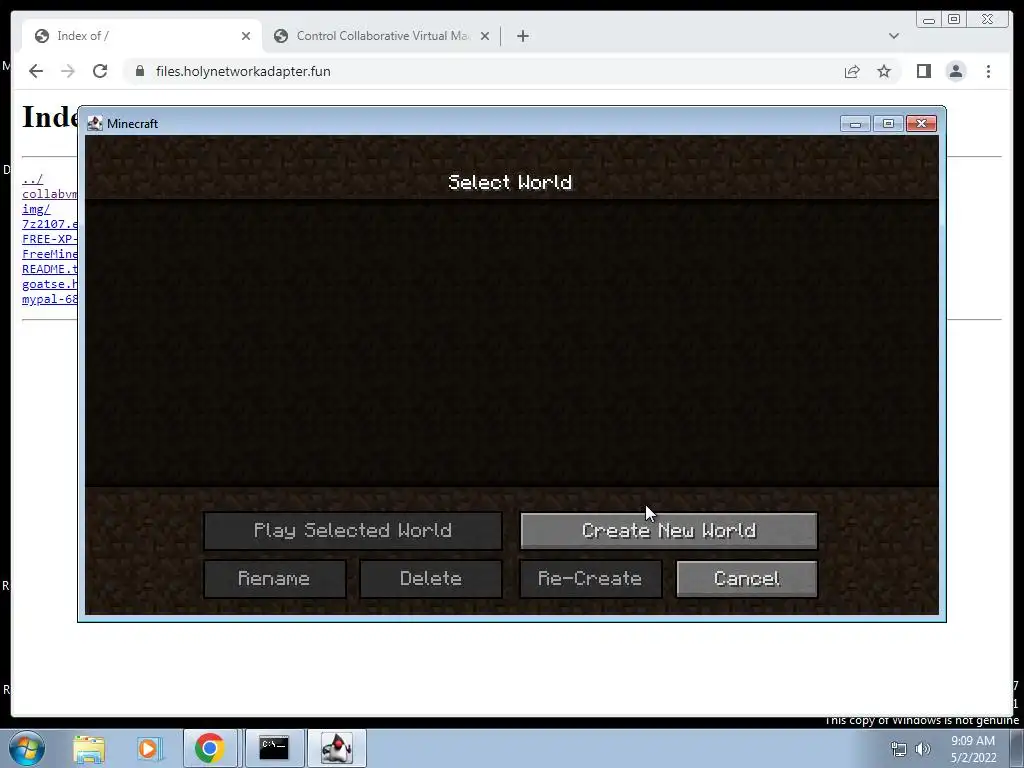Click the disabled Play Selected World button
Screen dimensions: 1024x768
pos(353,530)
